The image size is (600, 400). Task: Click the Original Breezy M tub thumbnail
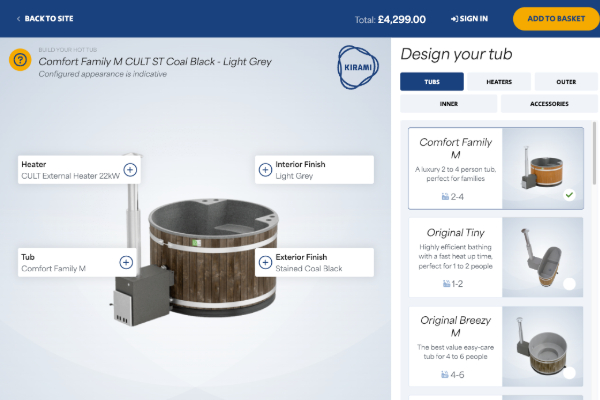[x=543, y=346]
